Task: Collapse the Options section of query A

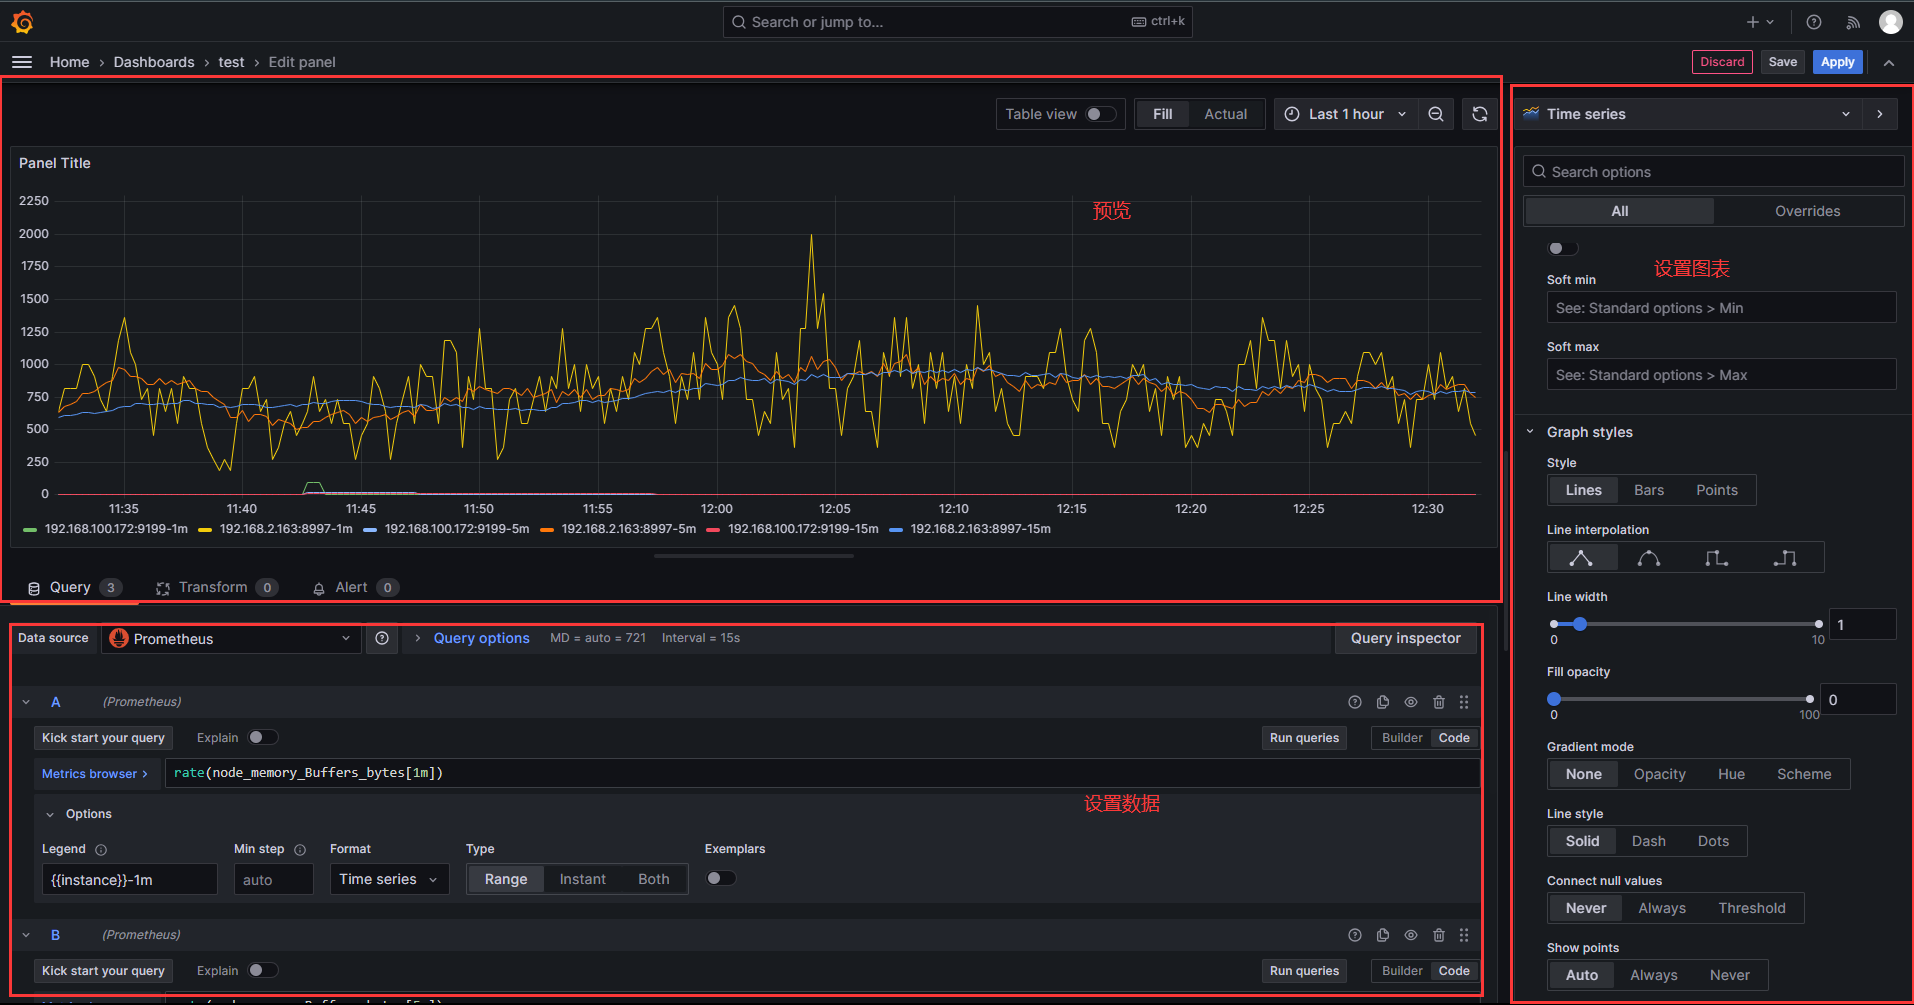Action: pos(50,814)
